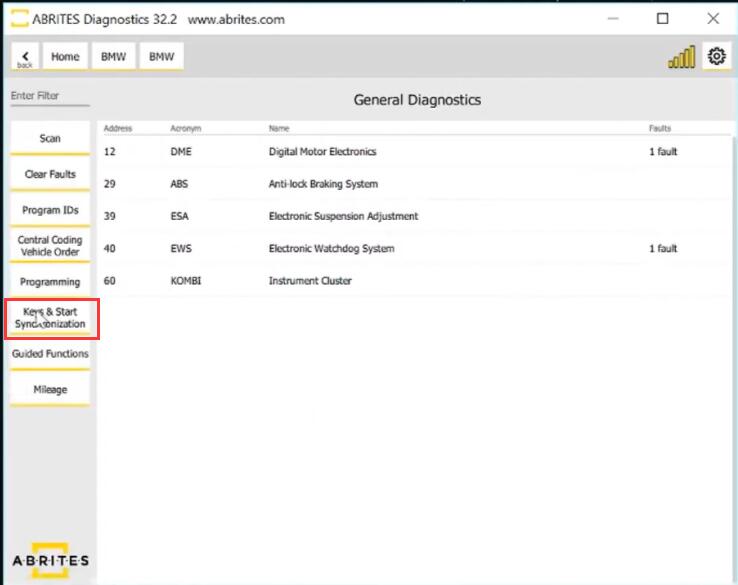This screenshot has width=738, height=585.
Task: Start a Scan of the modules
Action: tap(50, 138)
